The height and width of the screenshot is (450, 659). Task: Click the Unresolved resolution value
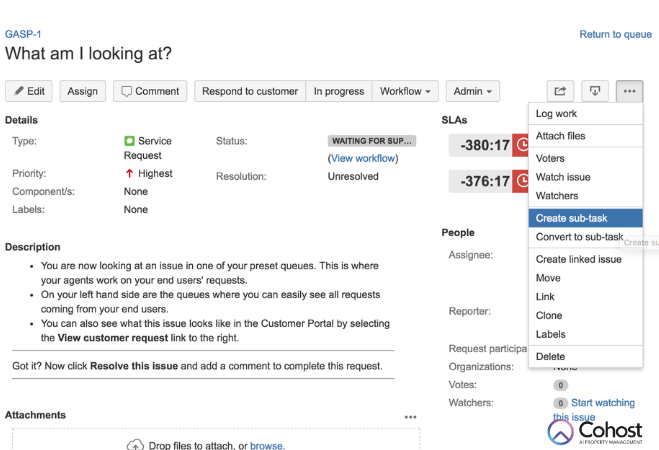[x=353, y=176]
